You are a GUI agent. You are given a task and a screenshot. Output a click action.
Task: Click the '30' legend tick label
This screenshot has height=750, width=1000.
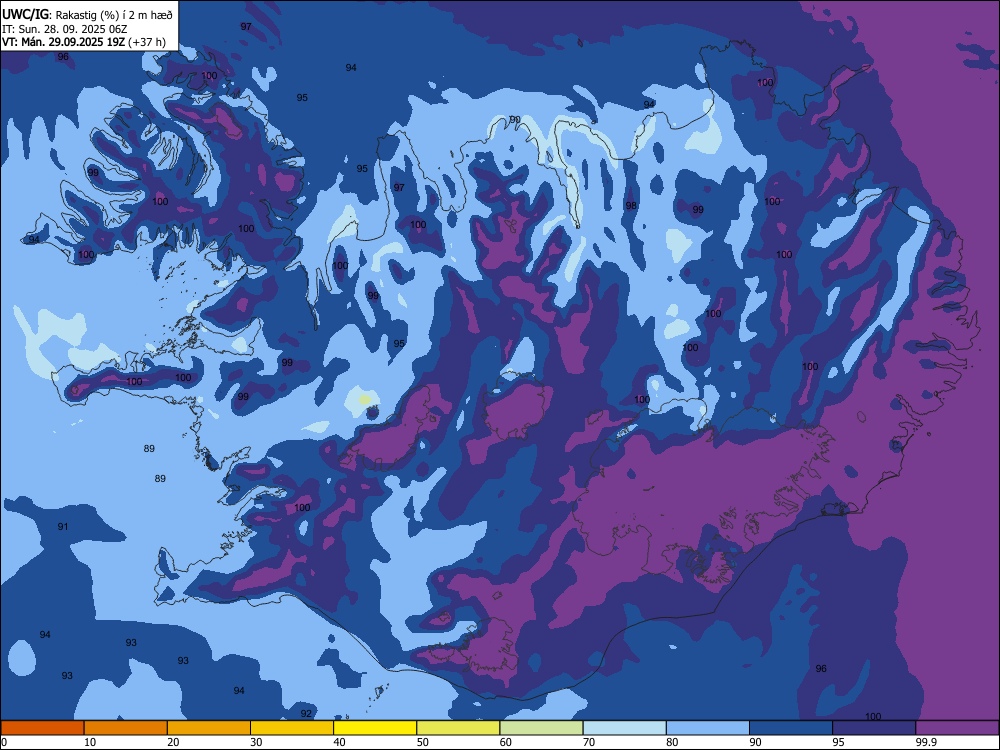pyautogui.click(x=256, y=742)
